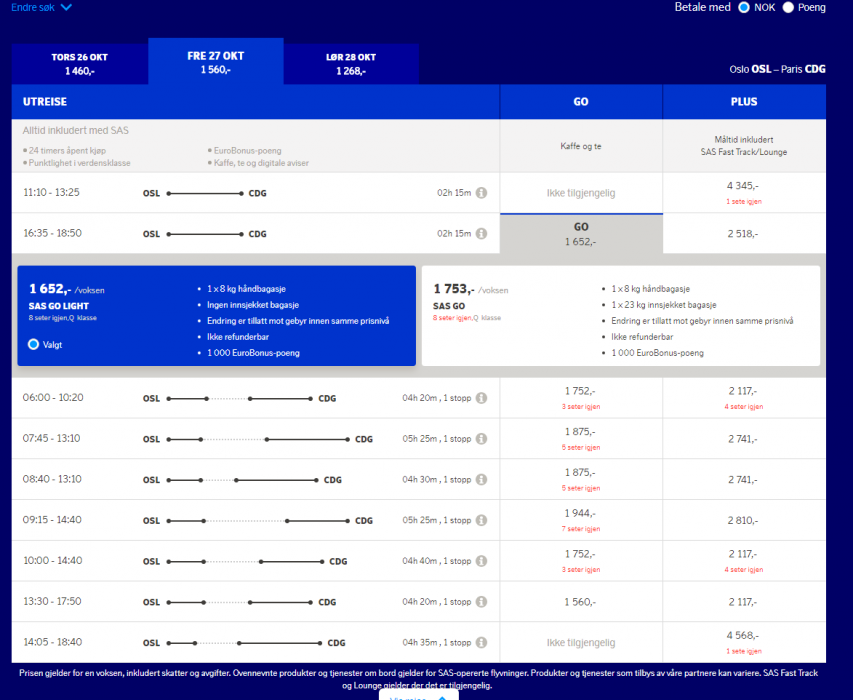Select NOK payment radio button
This screenshot has width=853, height=700.
pyautogui.click(x=744, y=7)
